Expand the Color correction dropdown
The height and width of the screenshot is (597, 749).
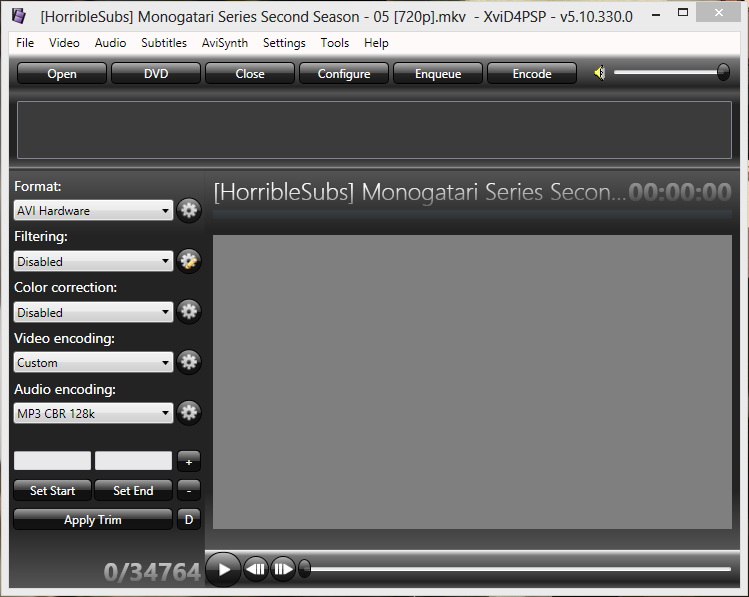[93, 312]
